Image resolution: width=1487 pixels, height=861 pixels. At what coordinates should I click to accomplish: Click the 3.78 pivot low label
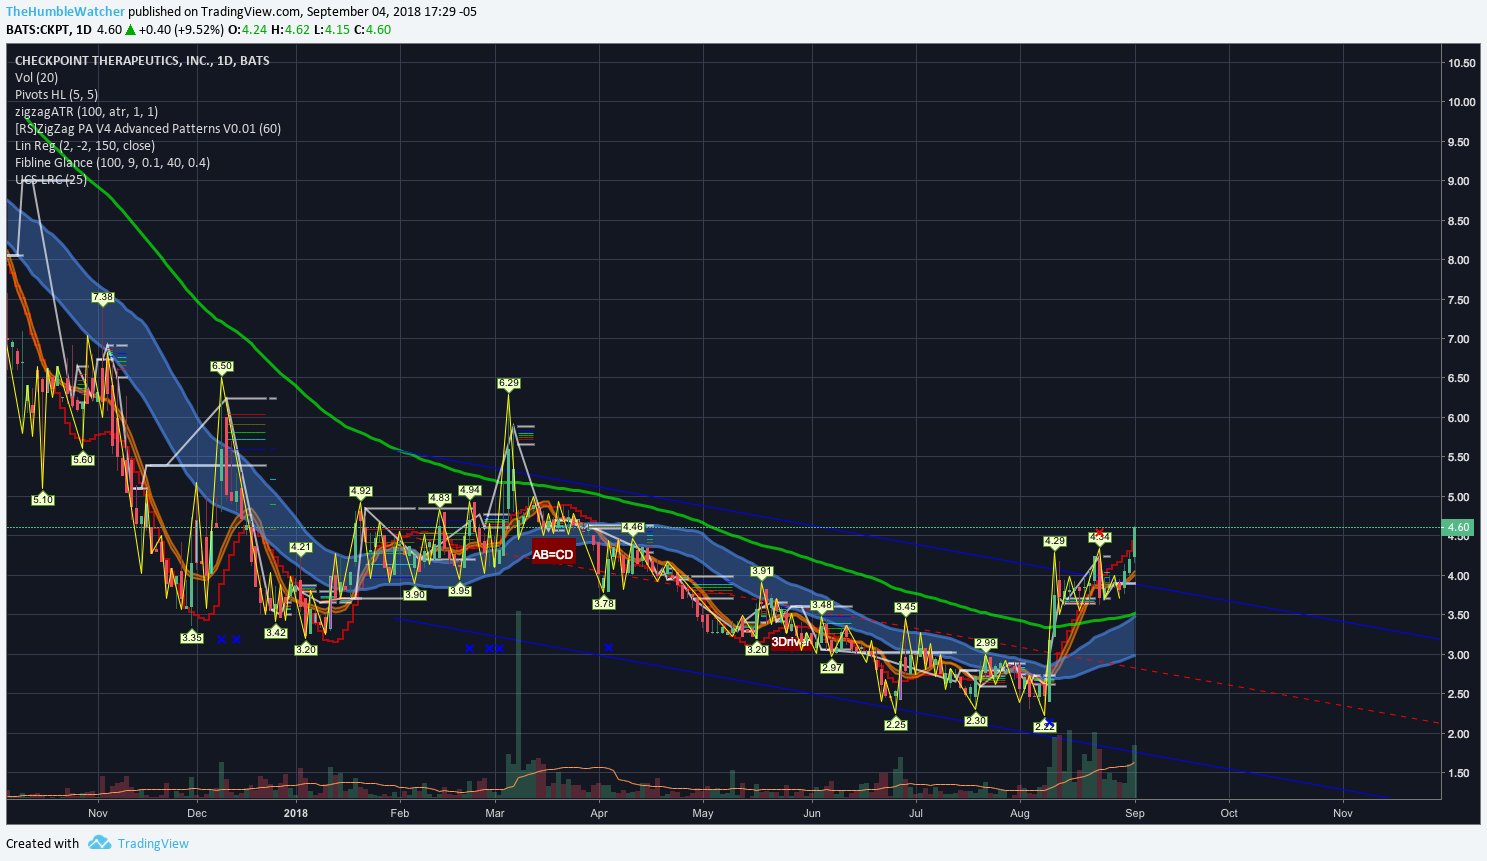tap(604, 604)
